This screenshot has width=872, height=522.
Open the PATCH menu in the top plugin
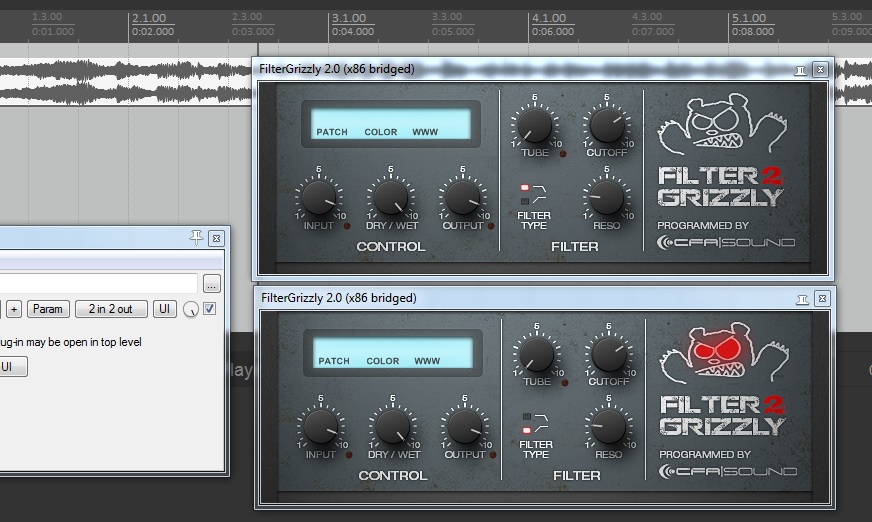click(332, 132)
